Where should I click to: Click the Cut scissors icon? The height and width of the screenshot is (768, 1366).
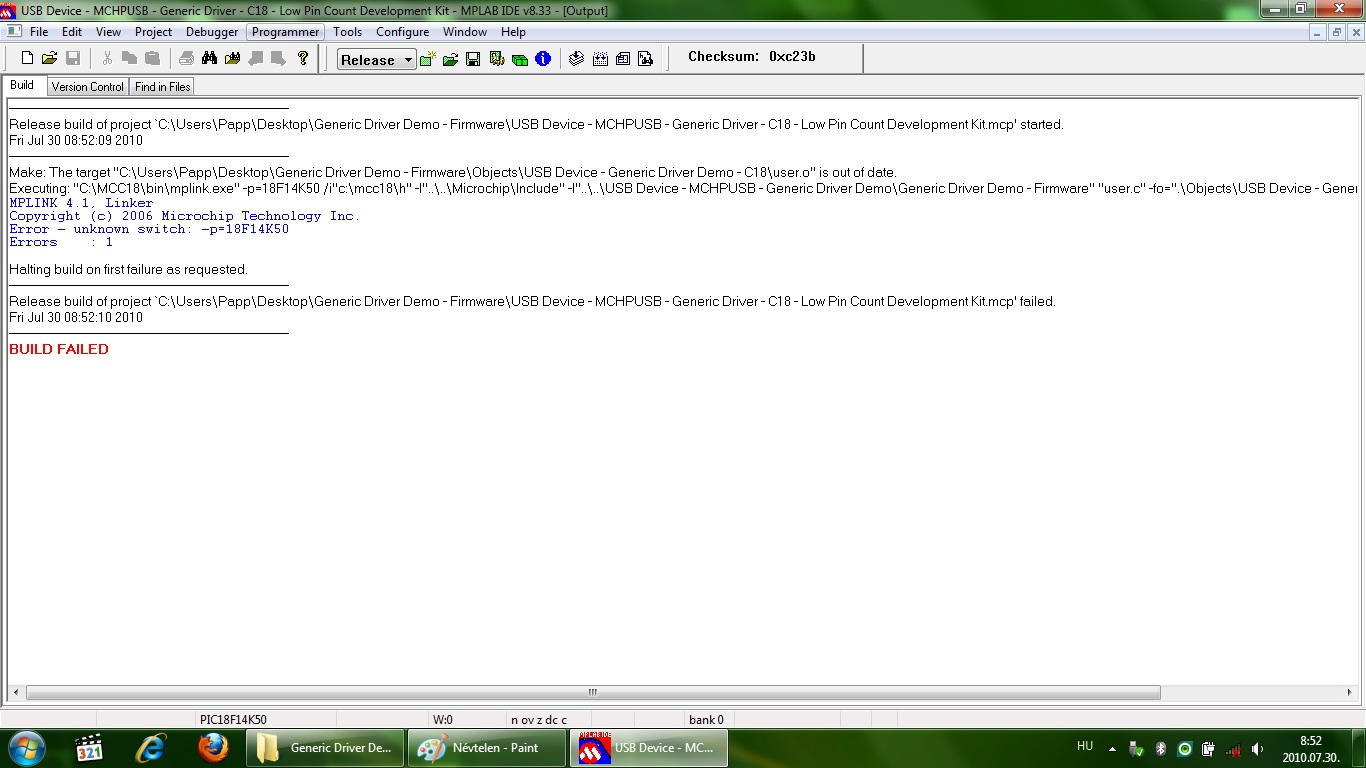pyautogui.click(x=107, y=59)
